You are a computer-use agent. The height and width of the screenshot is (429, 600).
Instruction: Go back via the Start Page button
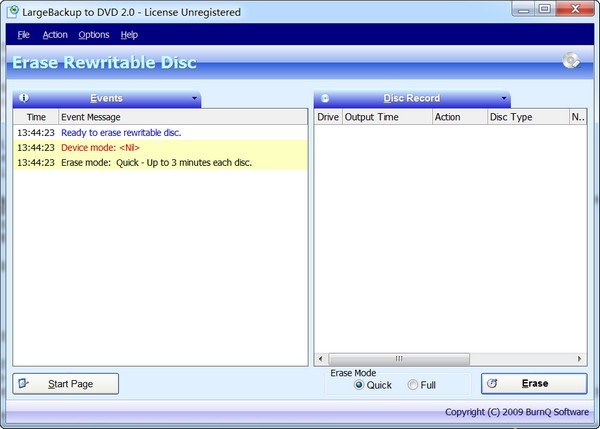point(66,384)
